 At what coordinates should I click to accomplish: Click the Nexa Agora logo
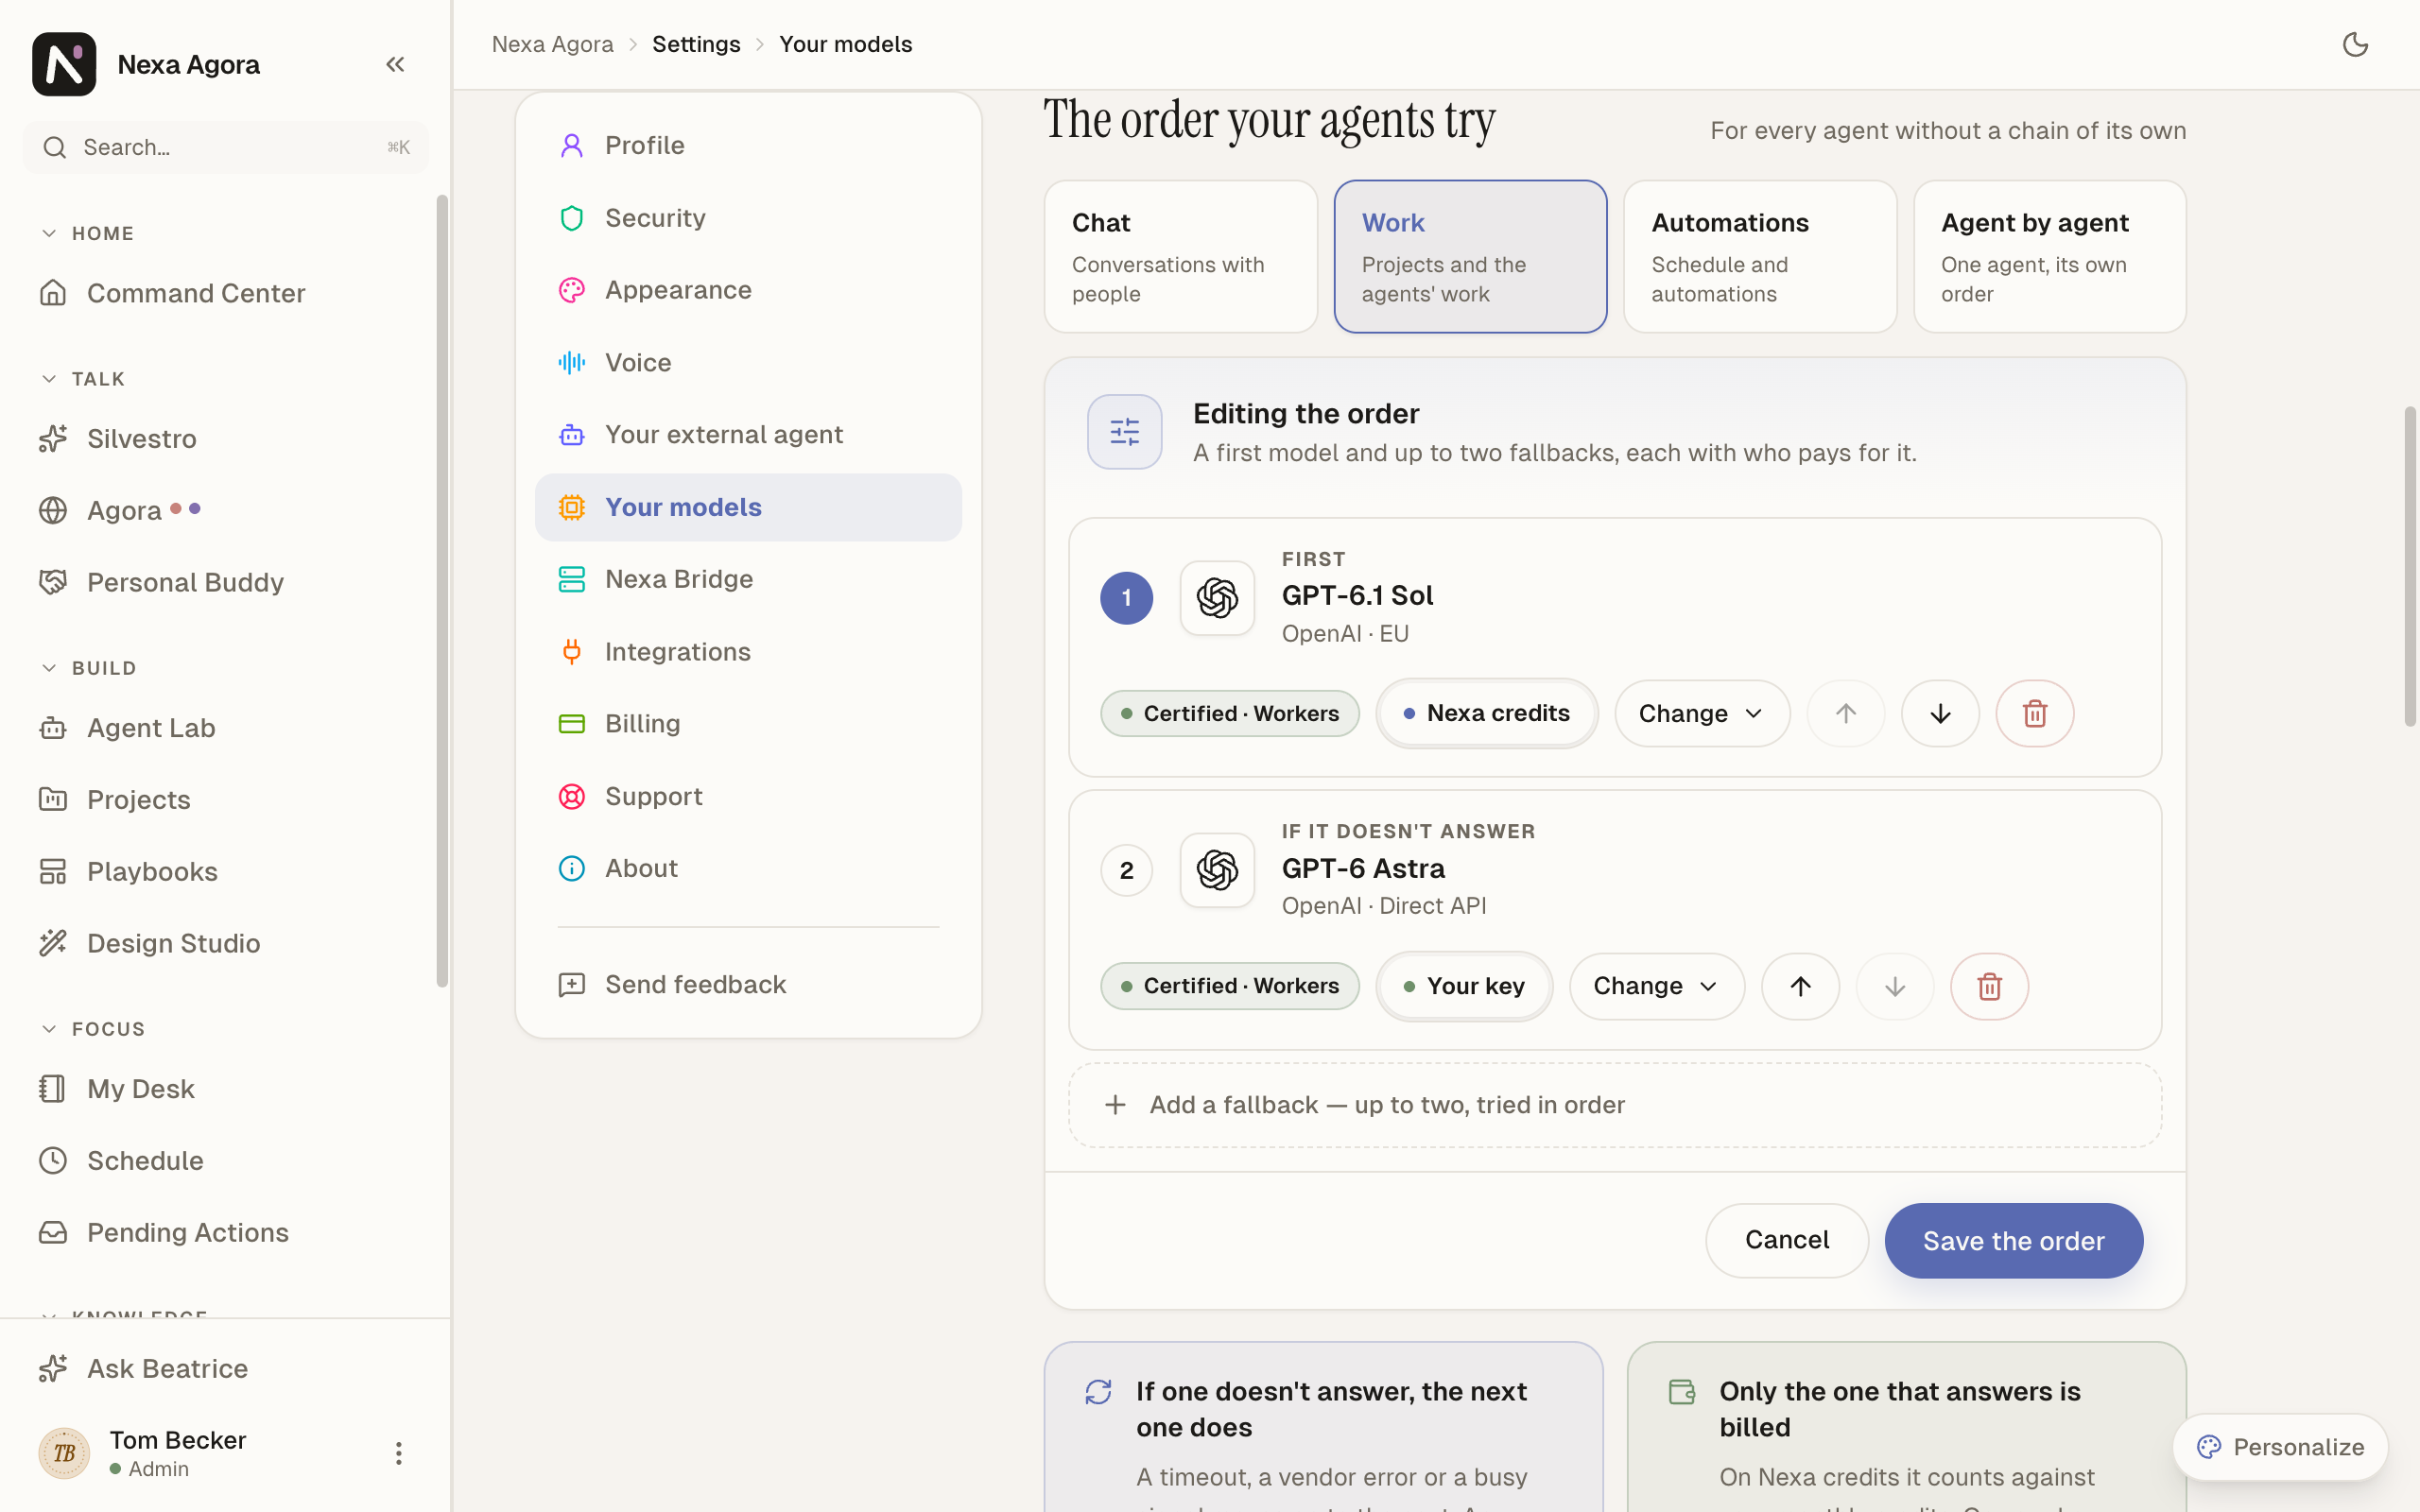pyautogui.click(x=64, y=64)
